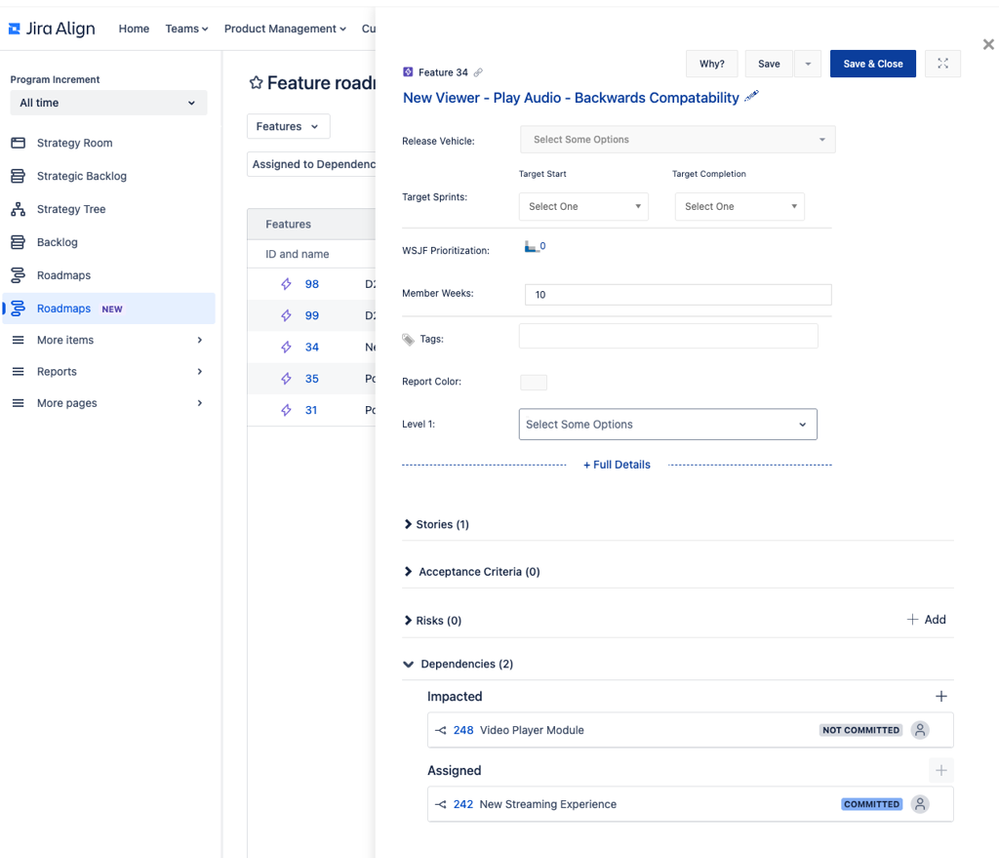Expand More pages in sidebar

click(x=199, y=403)
